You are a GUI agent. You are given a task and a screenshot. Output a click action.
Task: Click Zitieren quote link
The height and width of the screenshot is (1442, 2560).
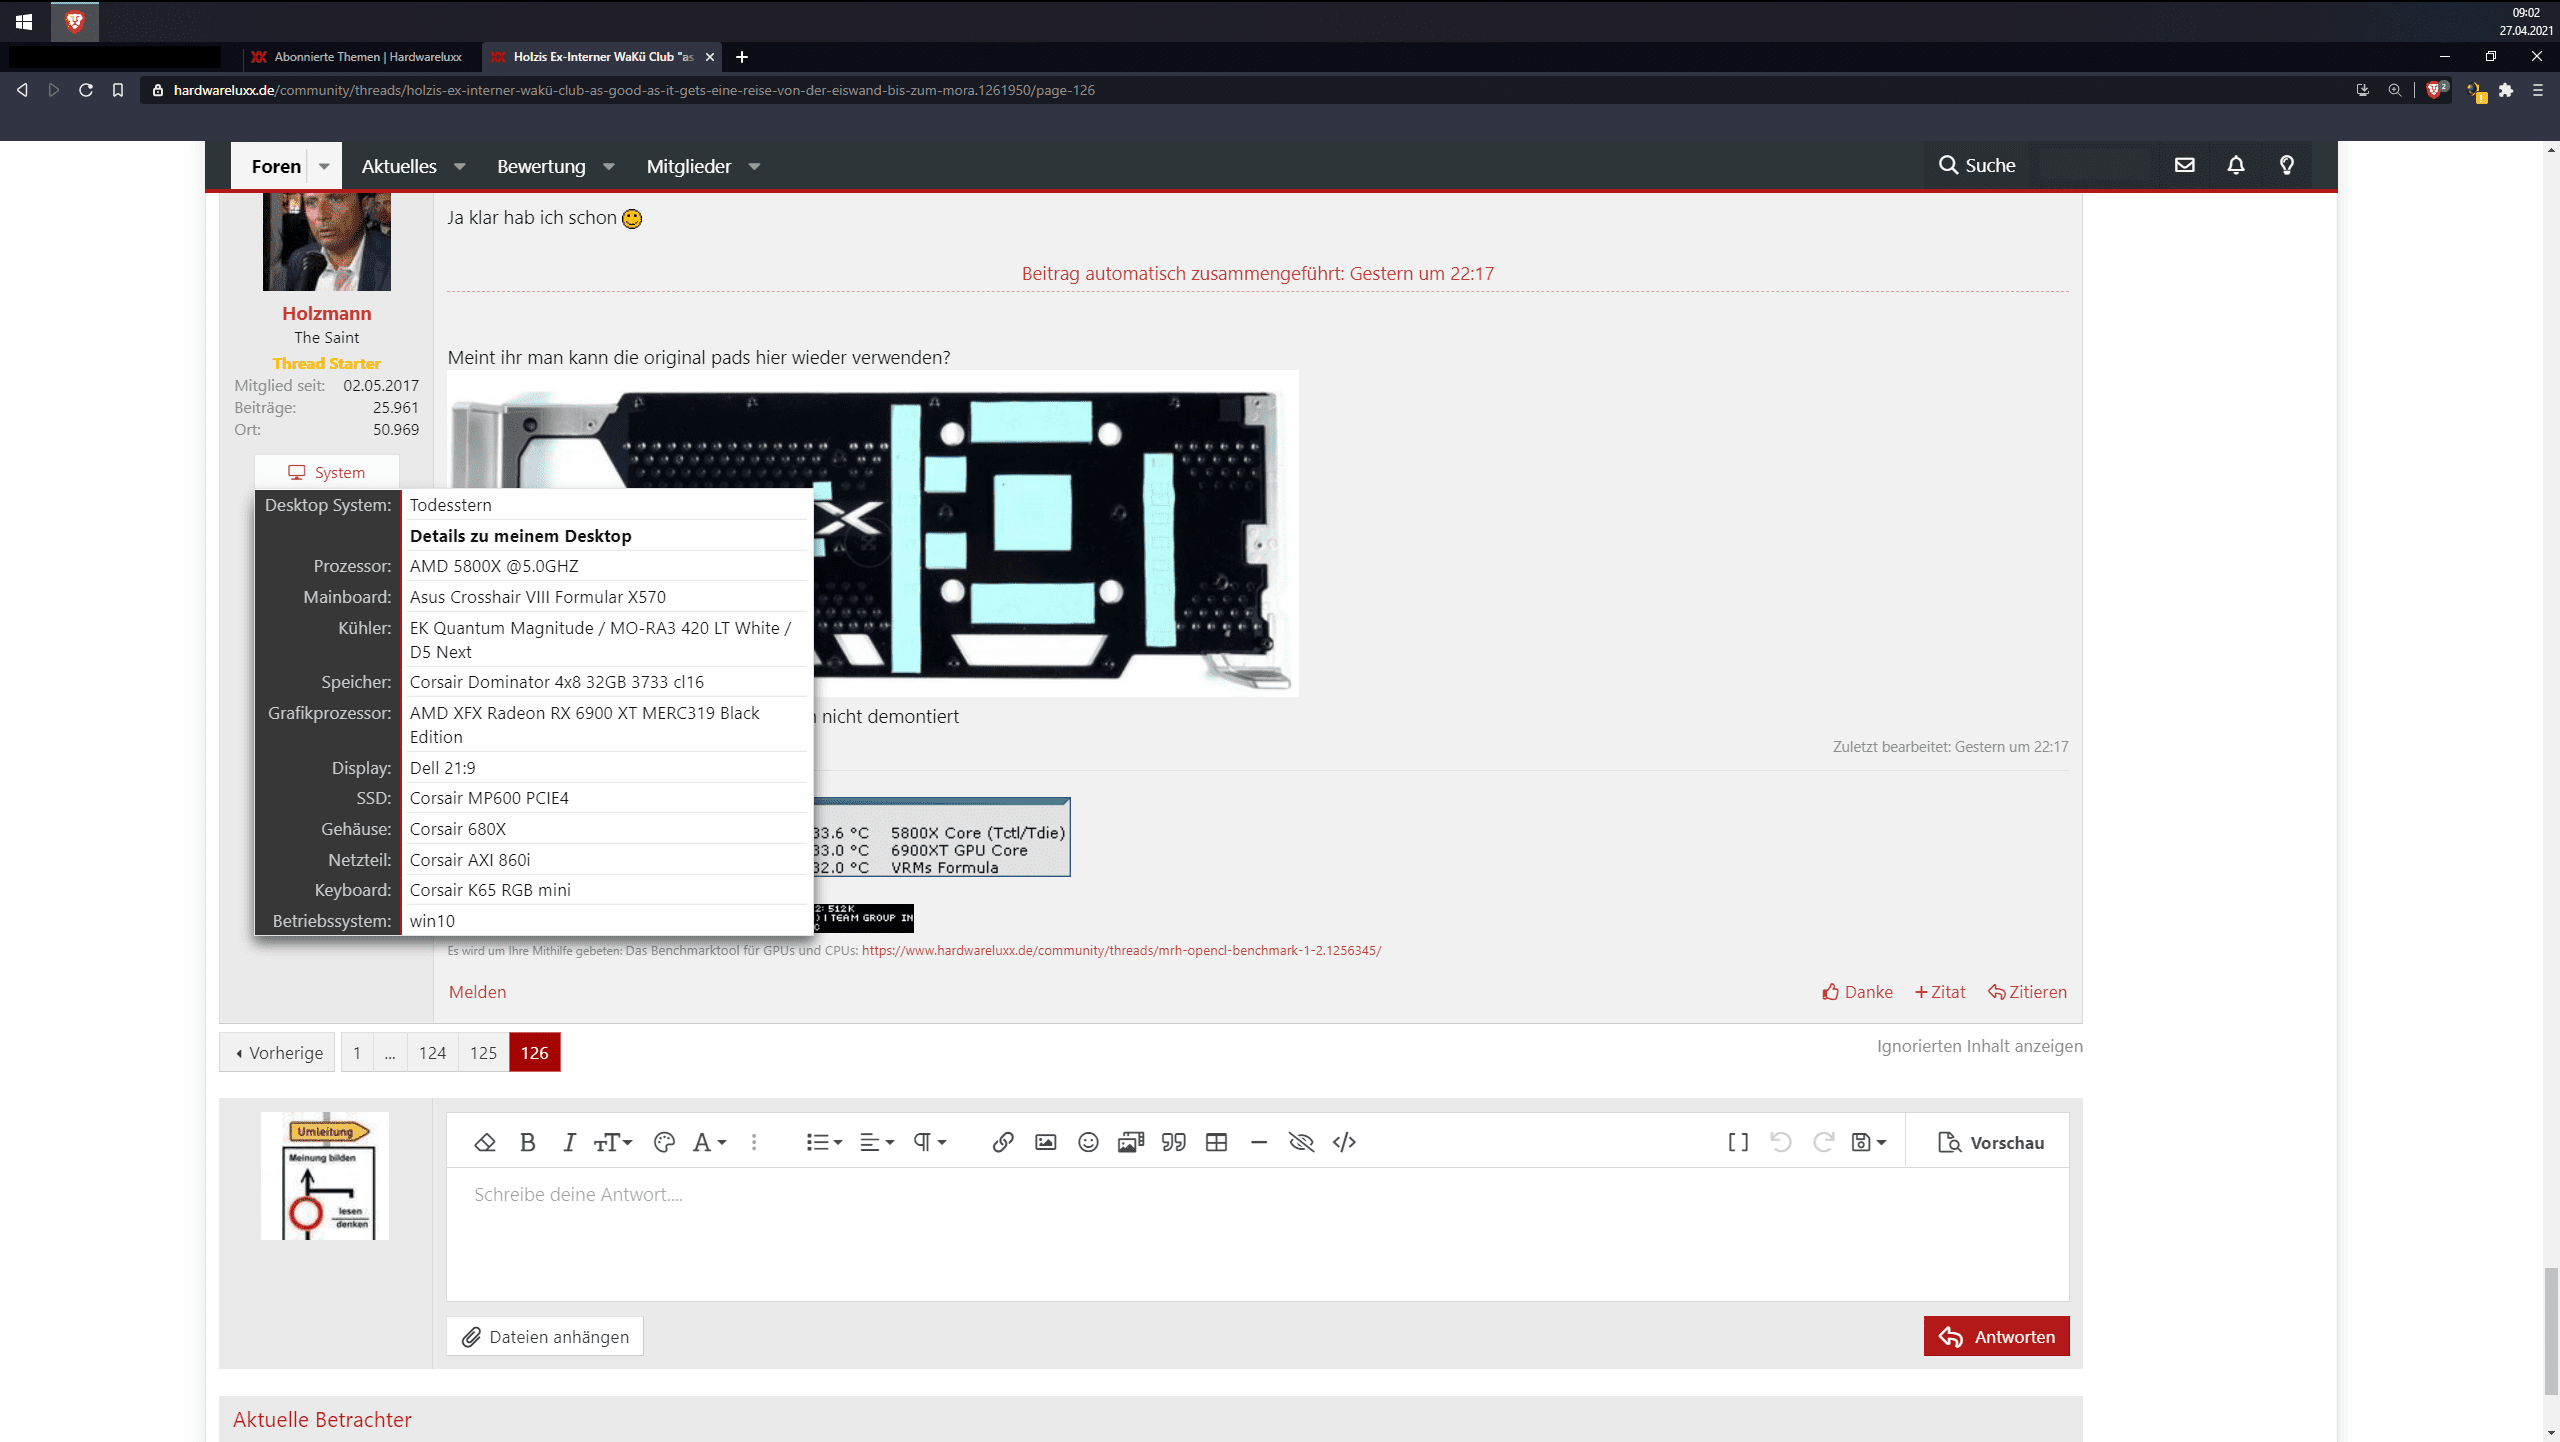(2027, 992)
